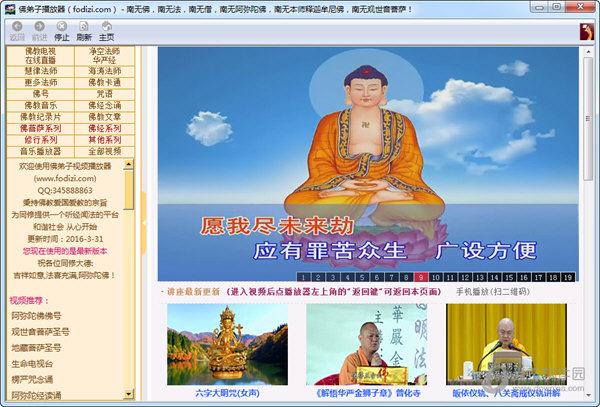Open the 佛教音乐 category
The height and width of the screenshot is (407, 600).
pos(41,106)
